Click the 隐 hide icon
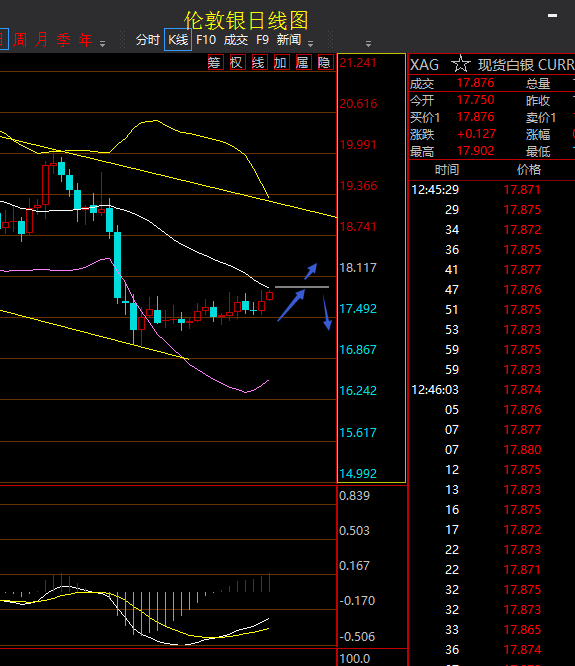The height and width of the screenshot is (666, 575). [325, 62]
